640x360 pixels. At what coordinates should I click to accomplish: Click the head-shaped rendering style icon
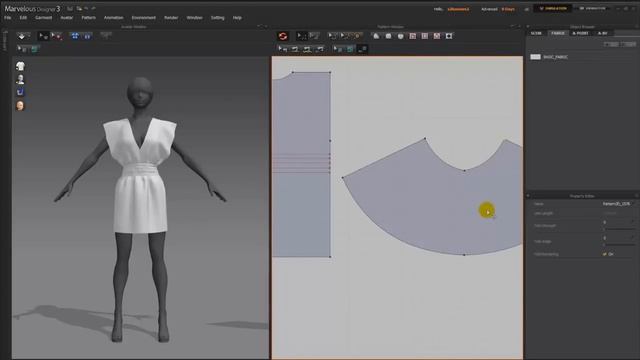point(20,106)
